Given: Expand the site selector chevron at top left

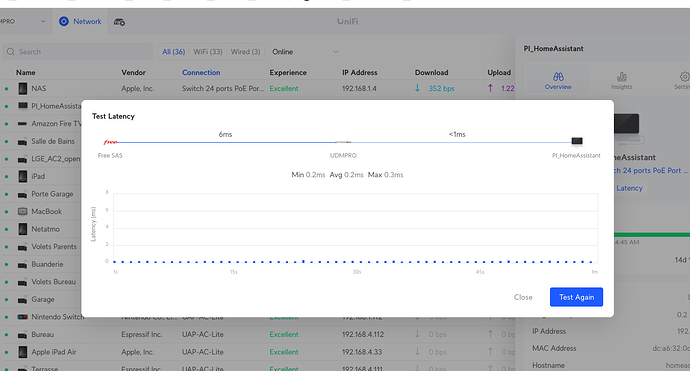Looking at the screenshot, I should coord(43,21).
